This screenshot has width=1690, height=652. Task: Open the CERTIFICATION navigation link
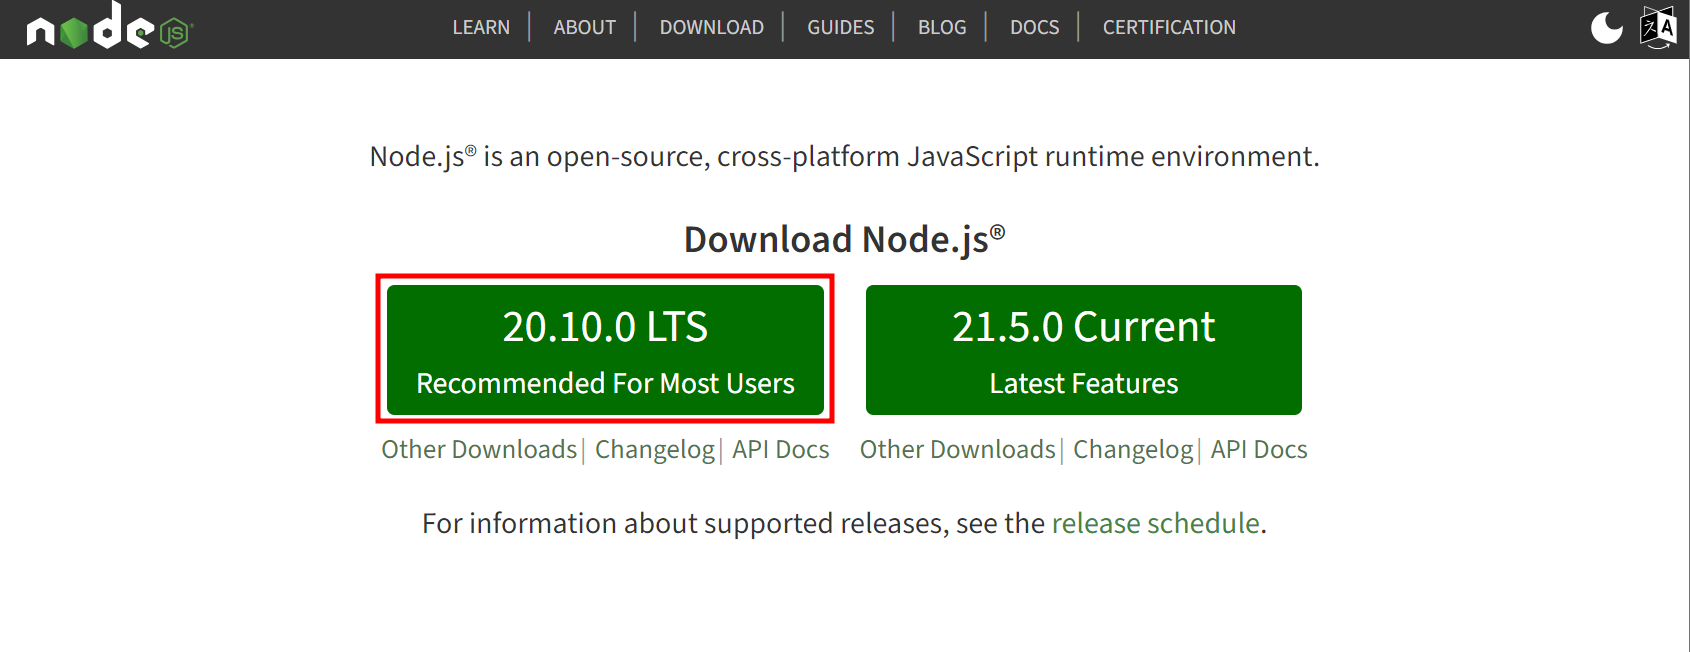pos(1169,28)
